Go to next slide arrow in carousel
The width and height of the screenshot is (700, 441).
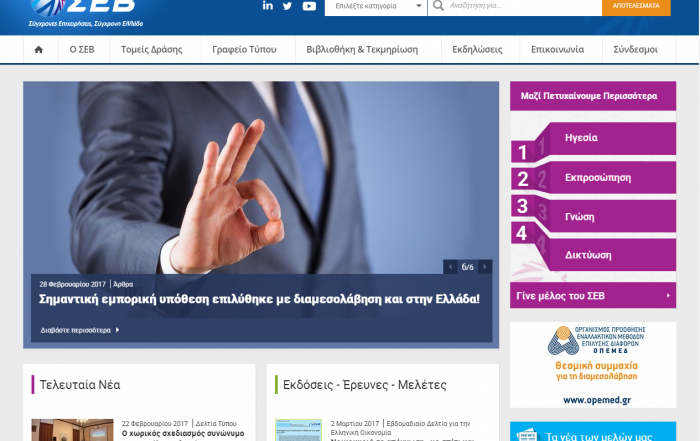click(x=485, y=267)
